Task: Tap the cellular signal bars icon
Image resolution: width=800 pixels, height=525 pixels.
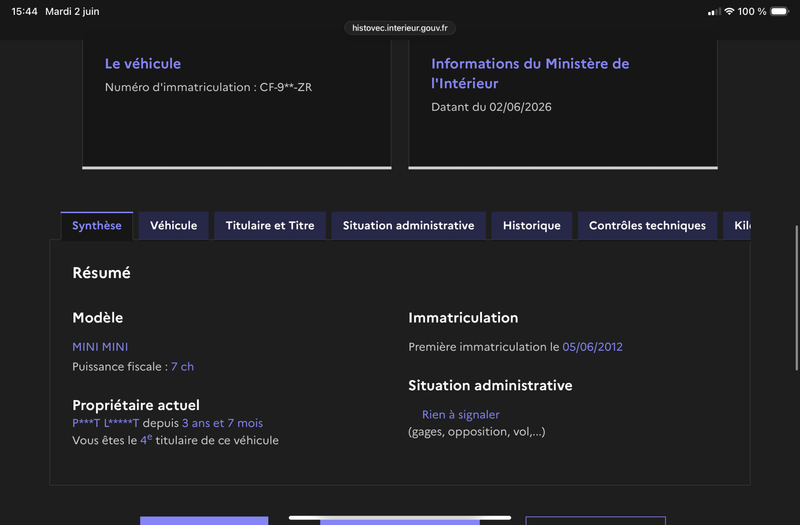Action: pyautogui.click(x=714, y=12)
